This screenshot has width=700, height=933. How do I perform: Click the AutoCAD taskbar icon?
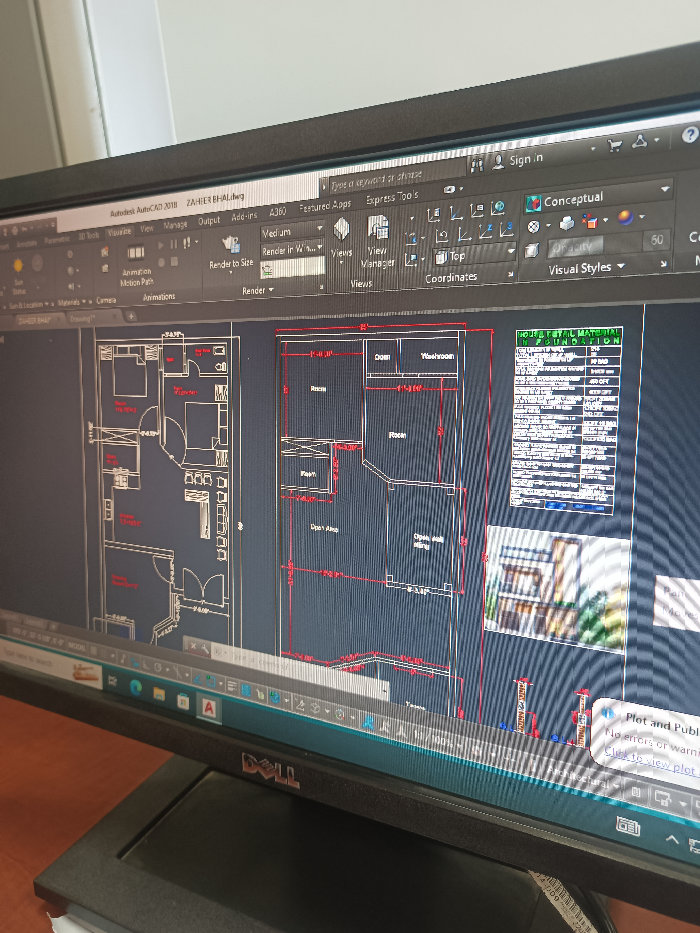[208, 708]
